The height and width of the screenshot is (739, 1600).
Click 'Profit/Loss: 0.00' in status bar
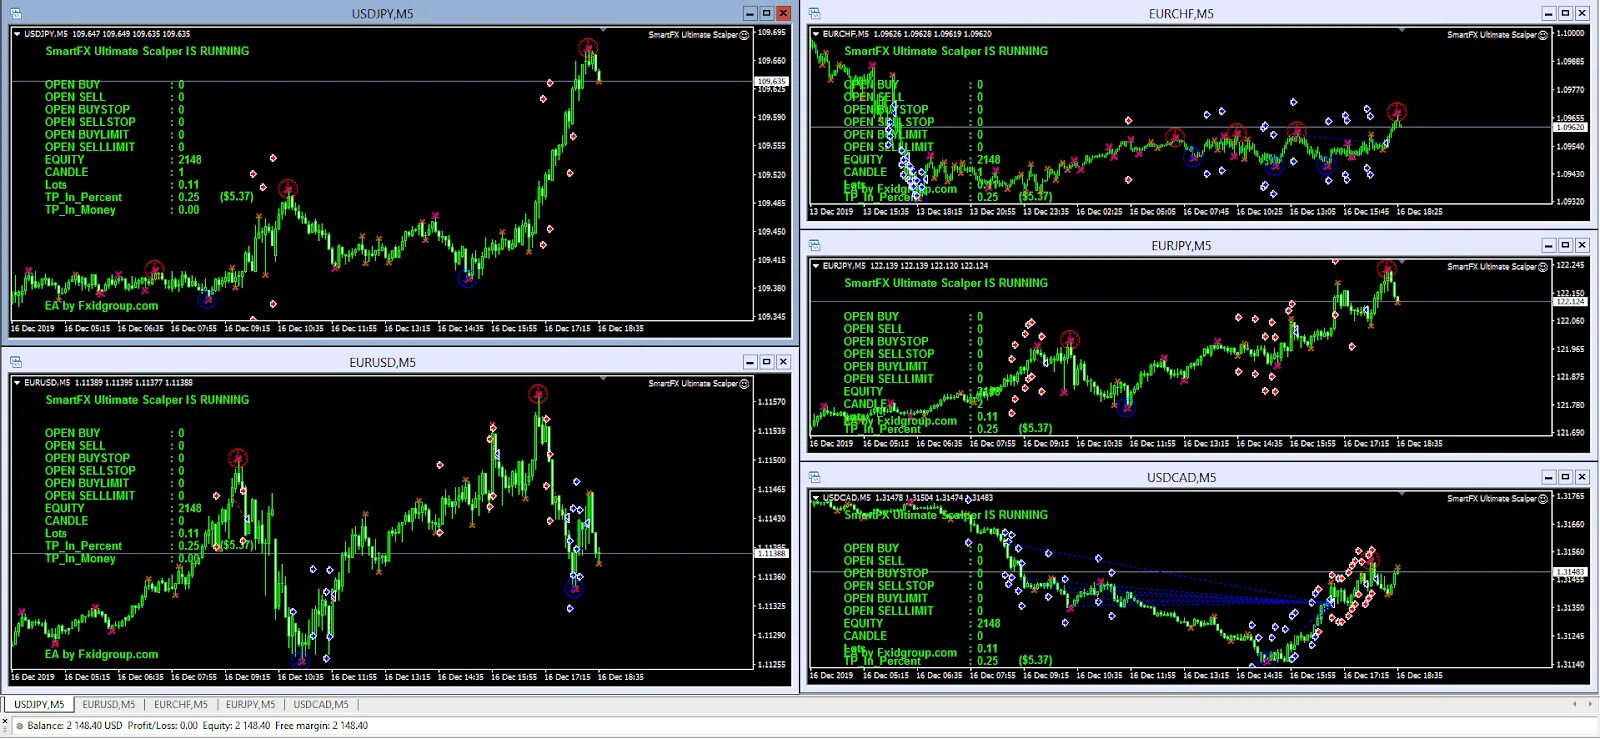(163, 726)
